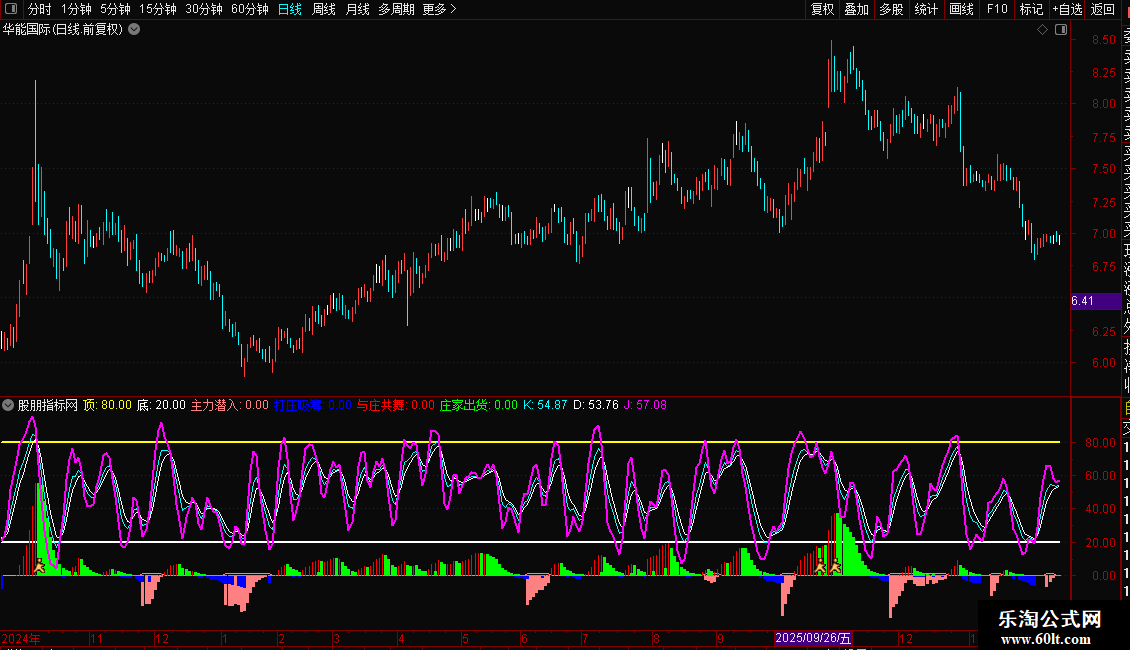Open F10 company information
The height and width of the screenshot is (650, 1130).
click(997, 9)
